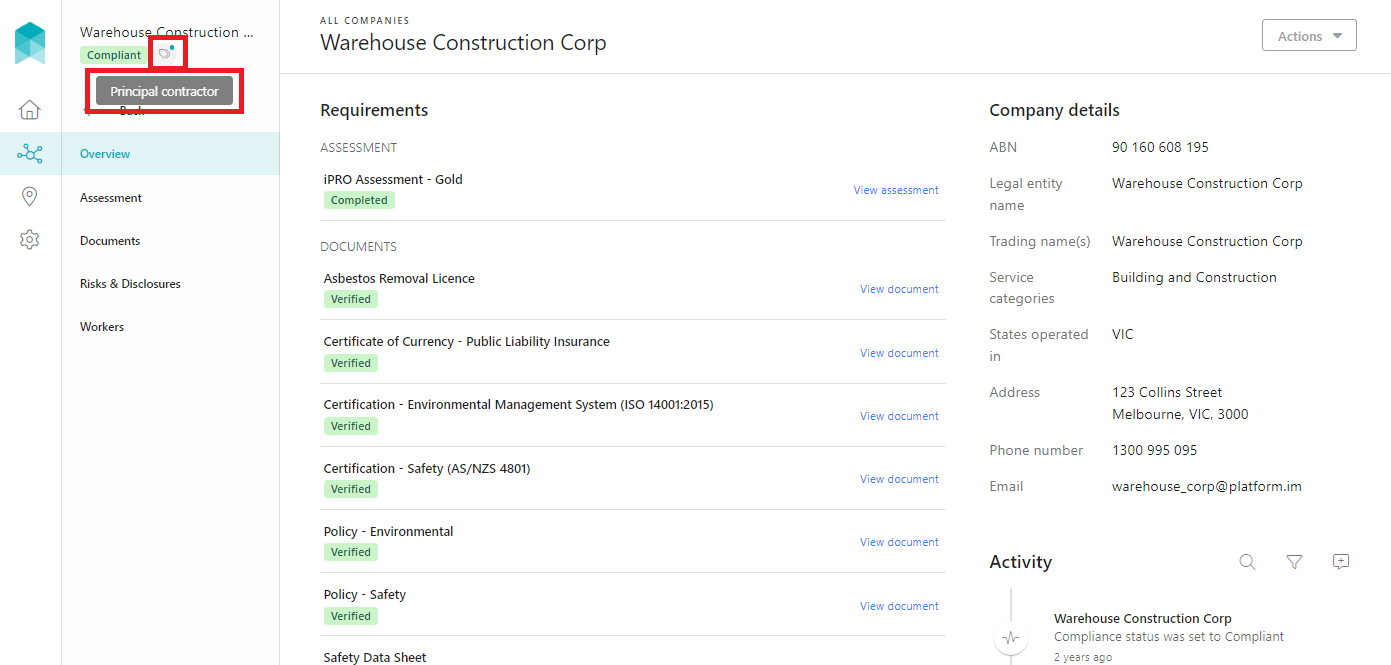Click View assessment link
1391x665 pixels.
[896, 190]
